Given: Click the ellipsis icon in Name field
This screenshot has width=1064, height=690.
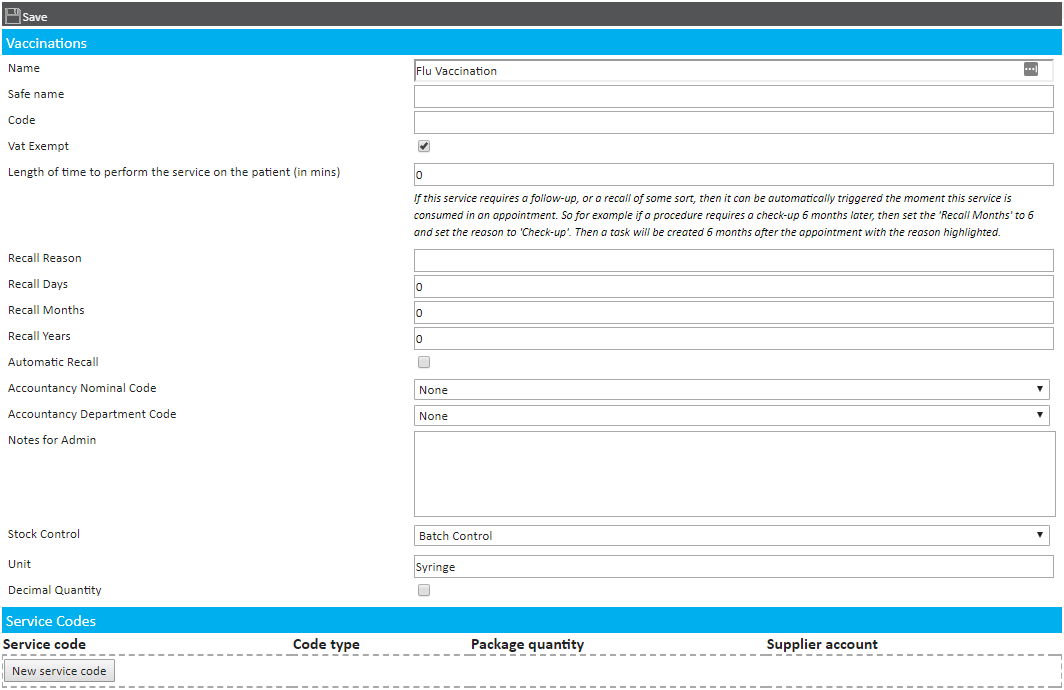Looking at the screenshot, I should [1030, 69].
